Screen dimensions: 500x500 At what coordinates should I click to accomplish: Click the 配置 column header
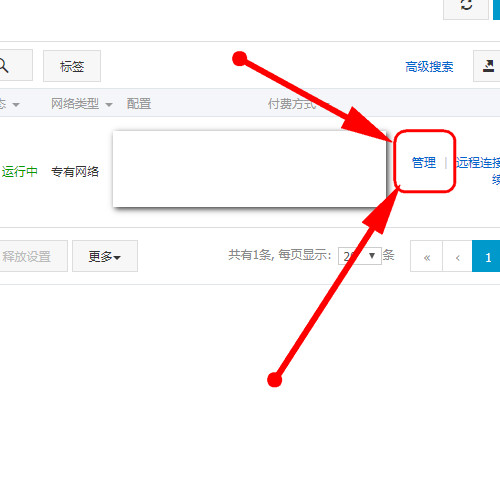(139, 104)
